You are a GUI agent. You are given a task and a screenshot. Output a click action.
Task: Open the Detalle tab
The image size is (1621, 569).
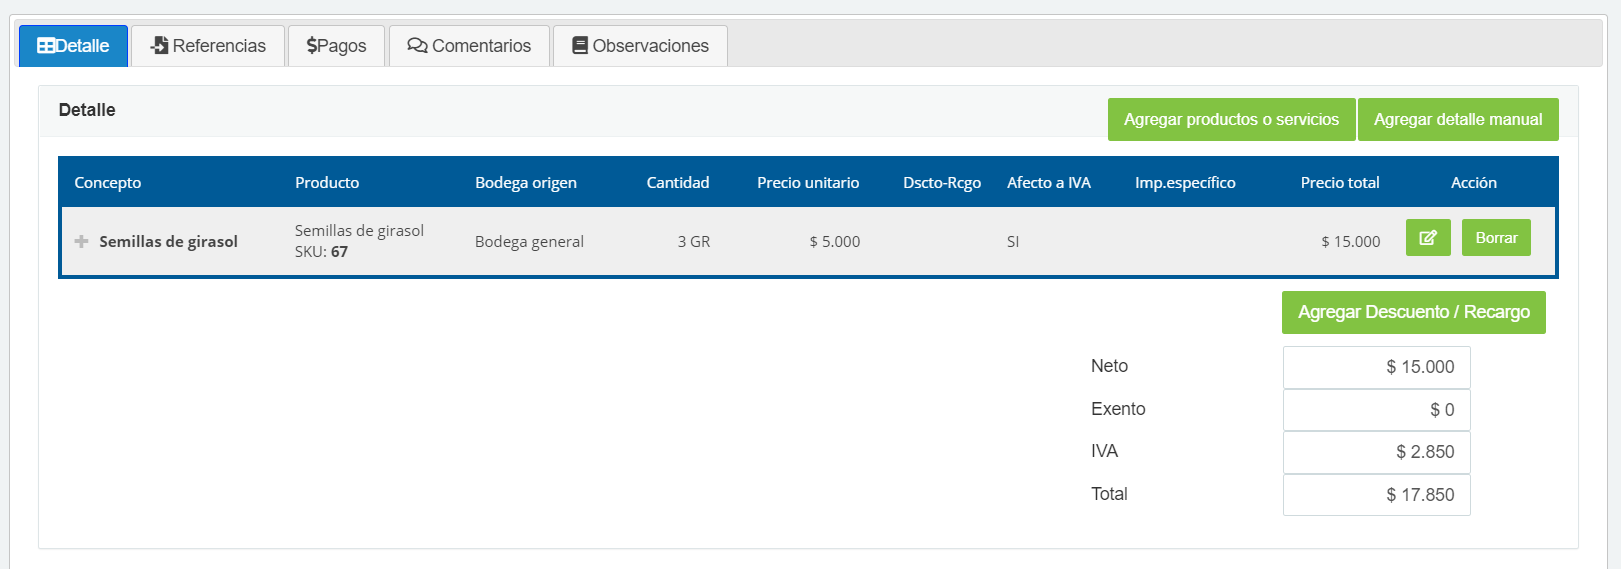pyautogui.click(x=73, y=46)
